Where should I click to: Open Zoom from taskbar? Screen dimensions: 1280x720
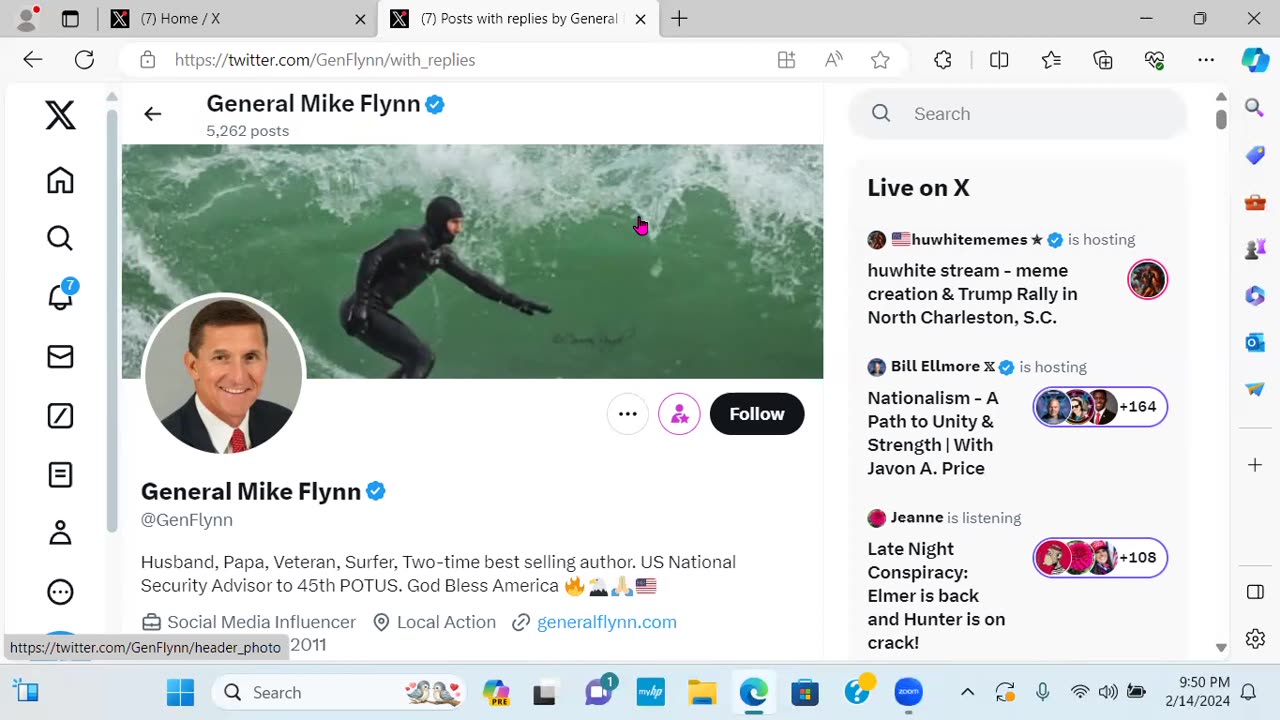(908, 692)
